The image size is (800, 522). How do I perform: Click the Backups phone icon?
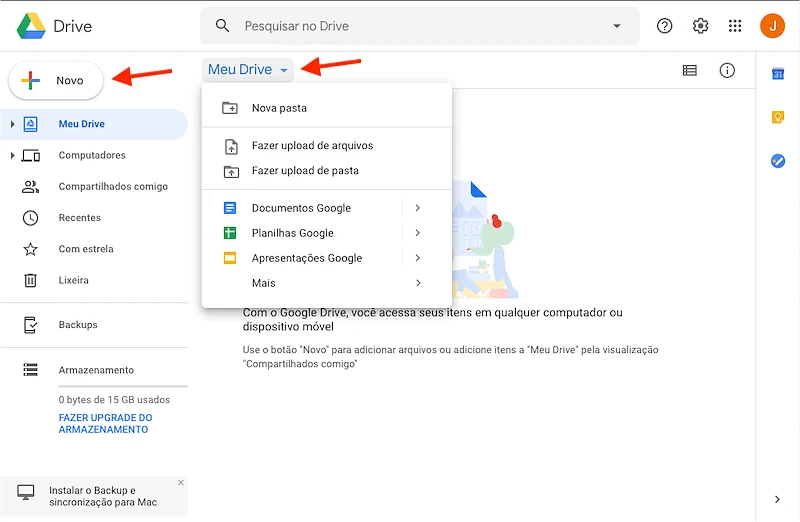click(31, 325)
